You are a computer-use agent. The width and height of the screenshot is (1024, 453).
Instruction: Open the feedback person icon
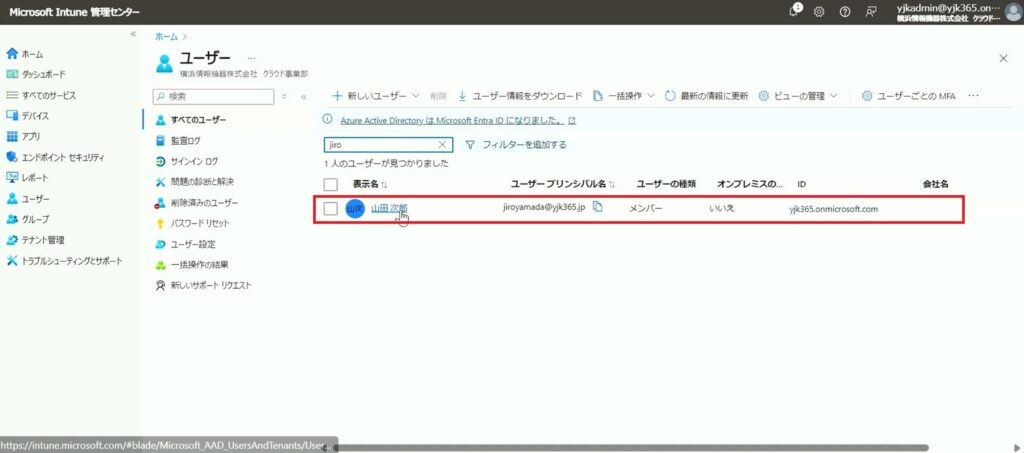871,12
